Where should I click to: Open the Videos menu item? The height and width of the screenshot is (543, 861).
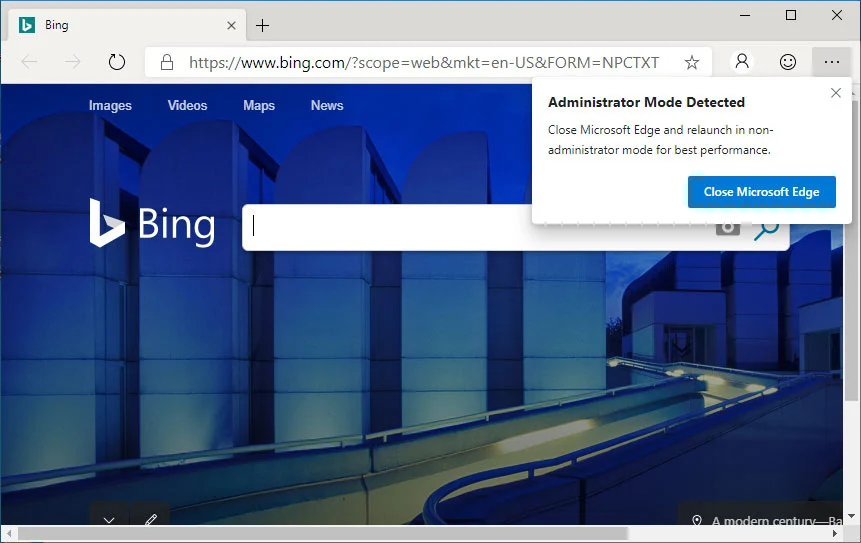tap(187, 105)
